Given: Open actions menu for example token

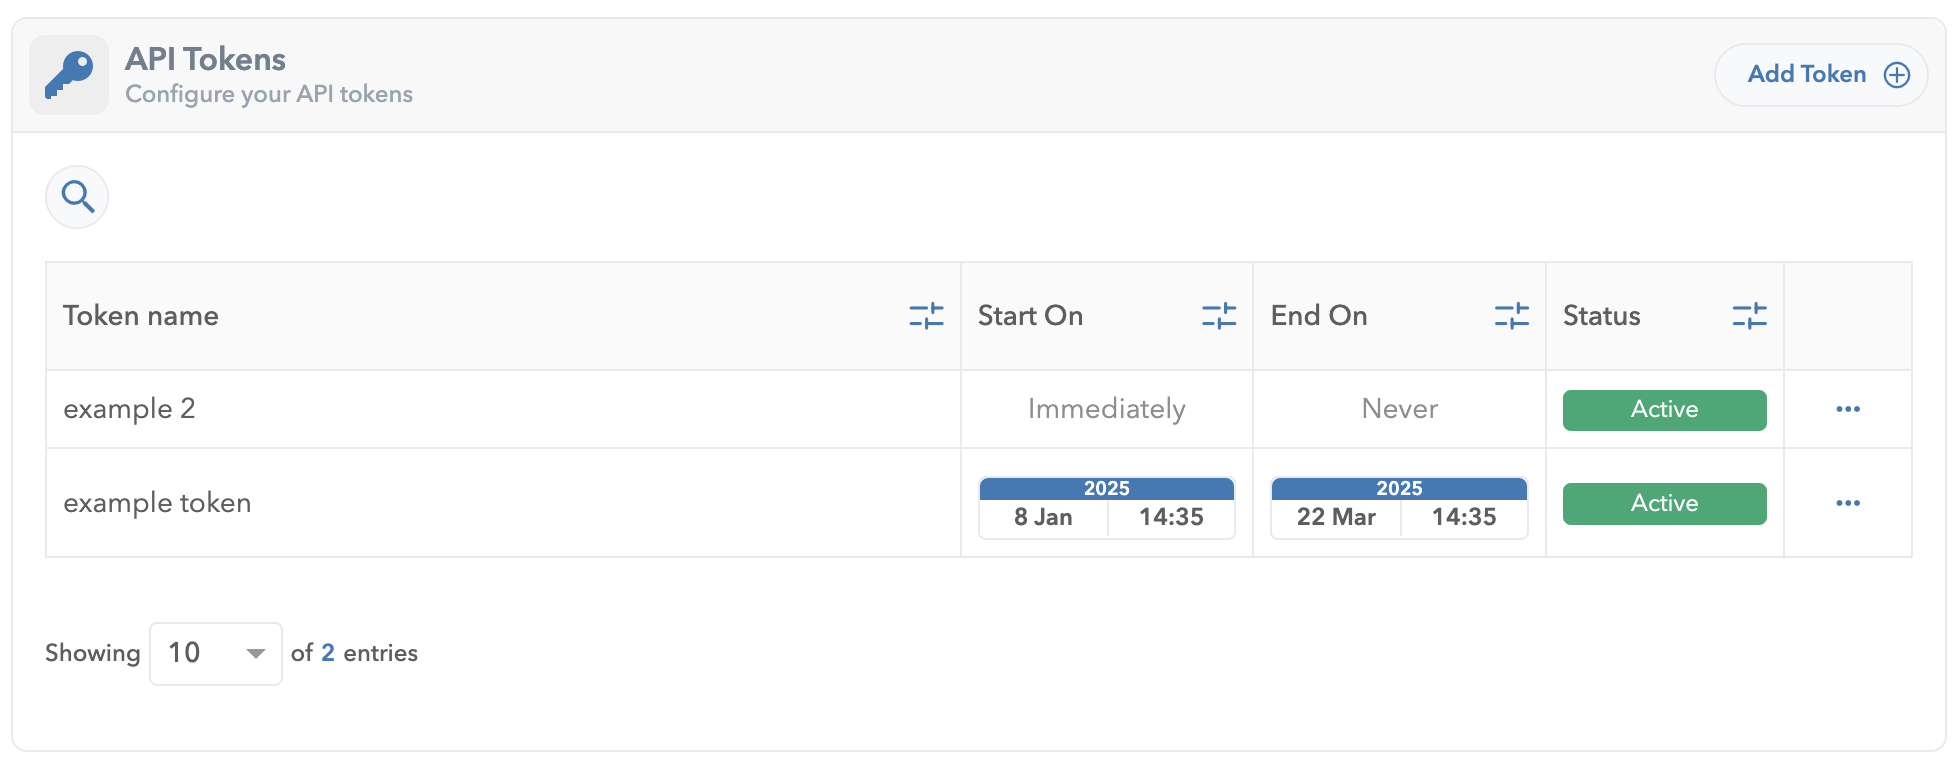Looking at the screenshot, I should [x=1847, y=503].
